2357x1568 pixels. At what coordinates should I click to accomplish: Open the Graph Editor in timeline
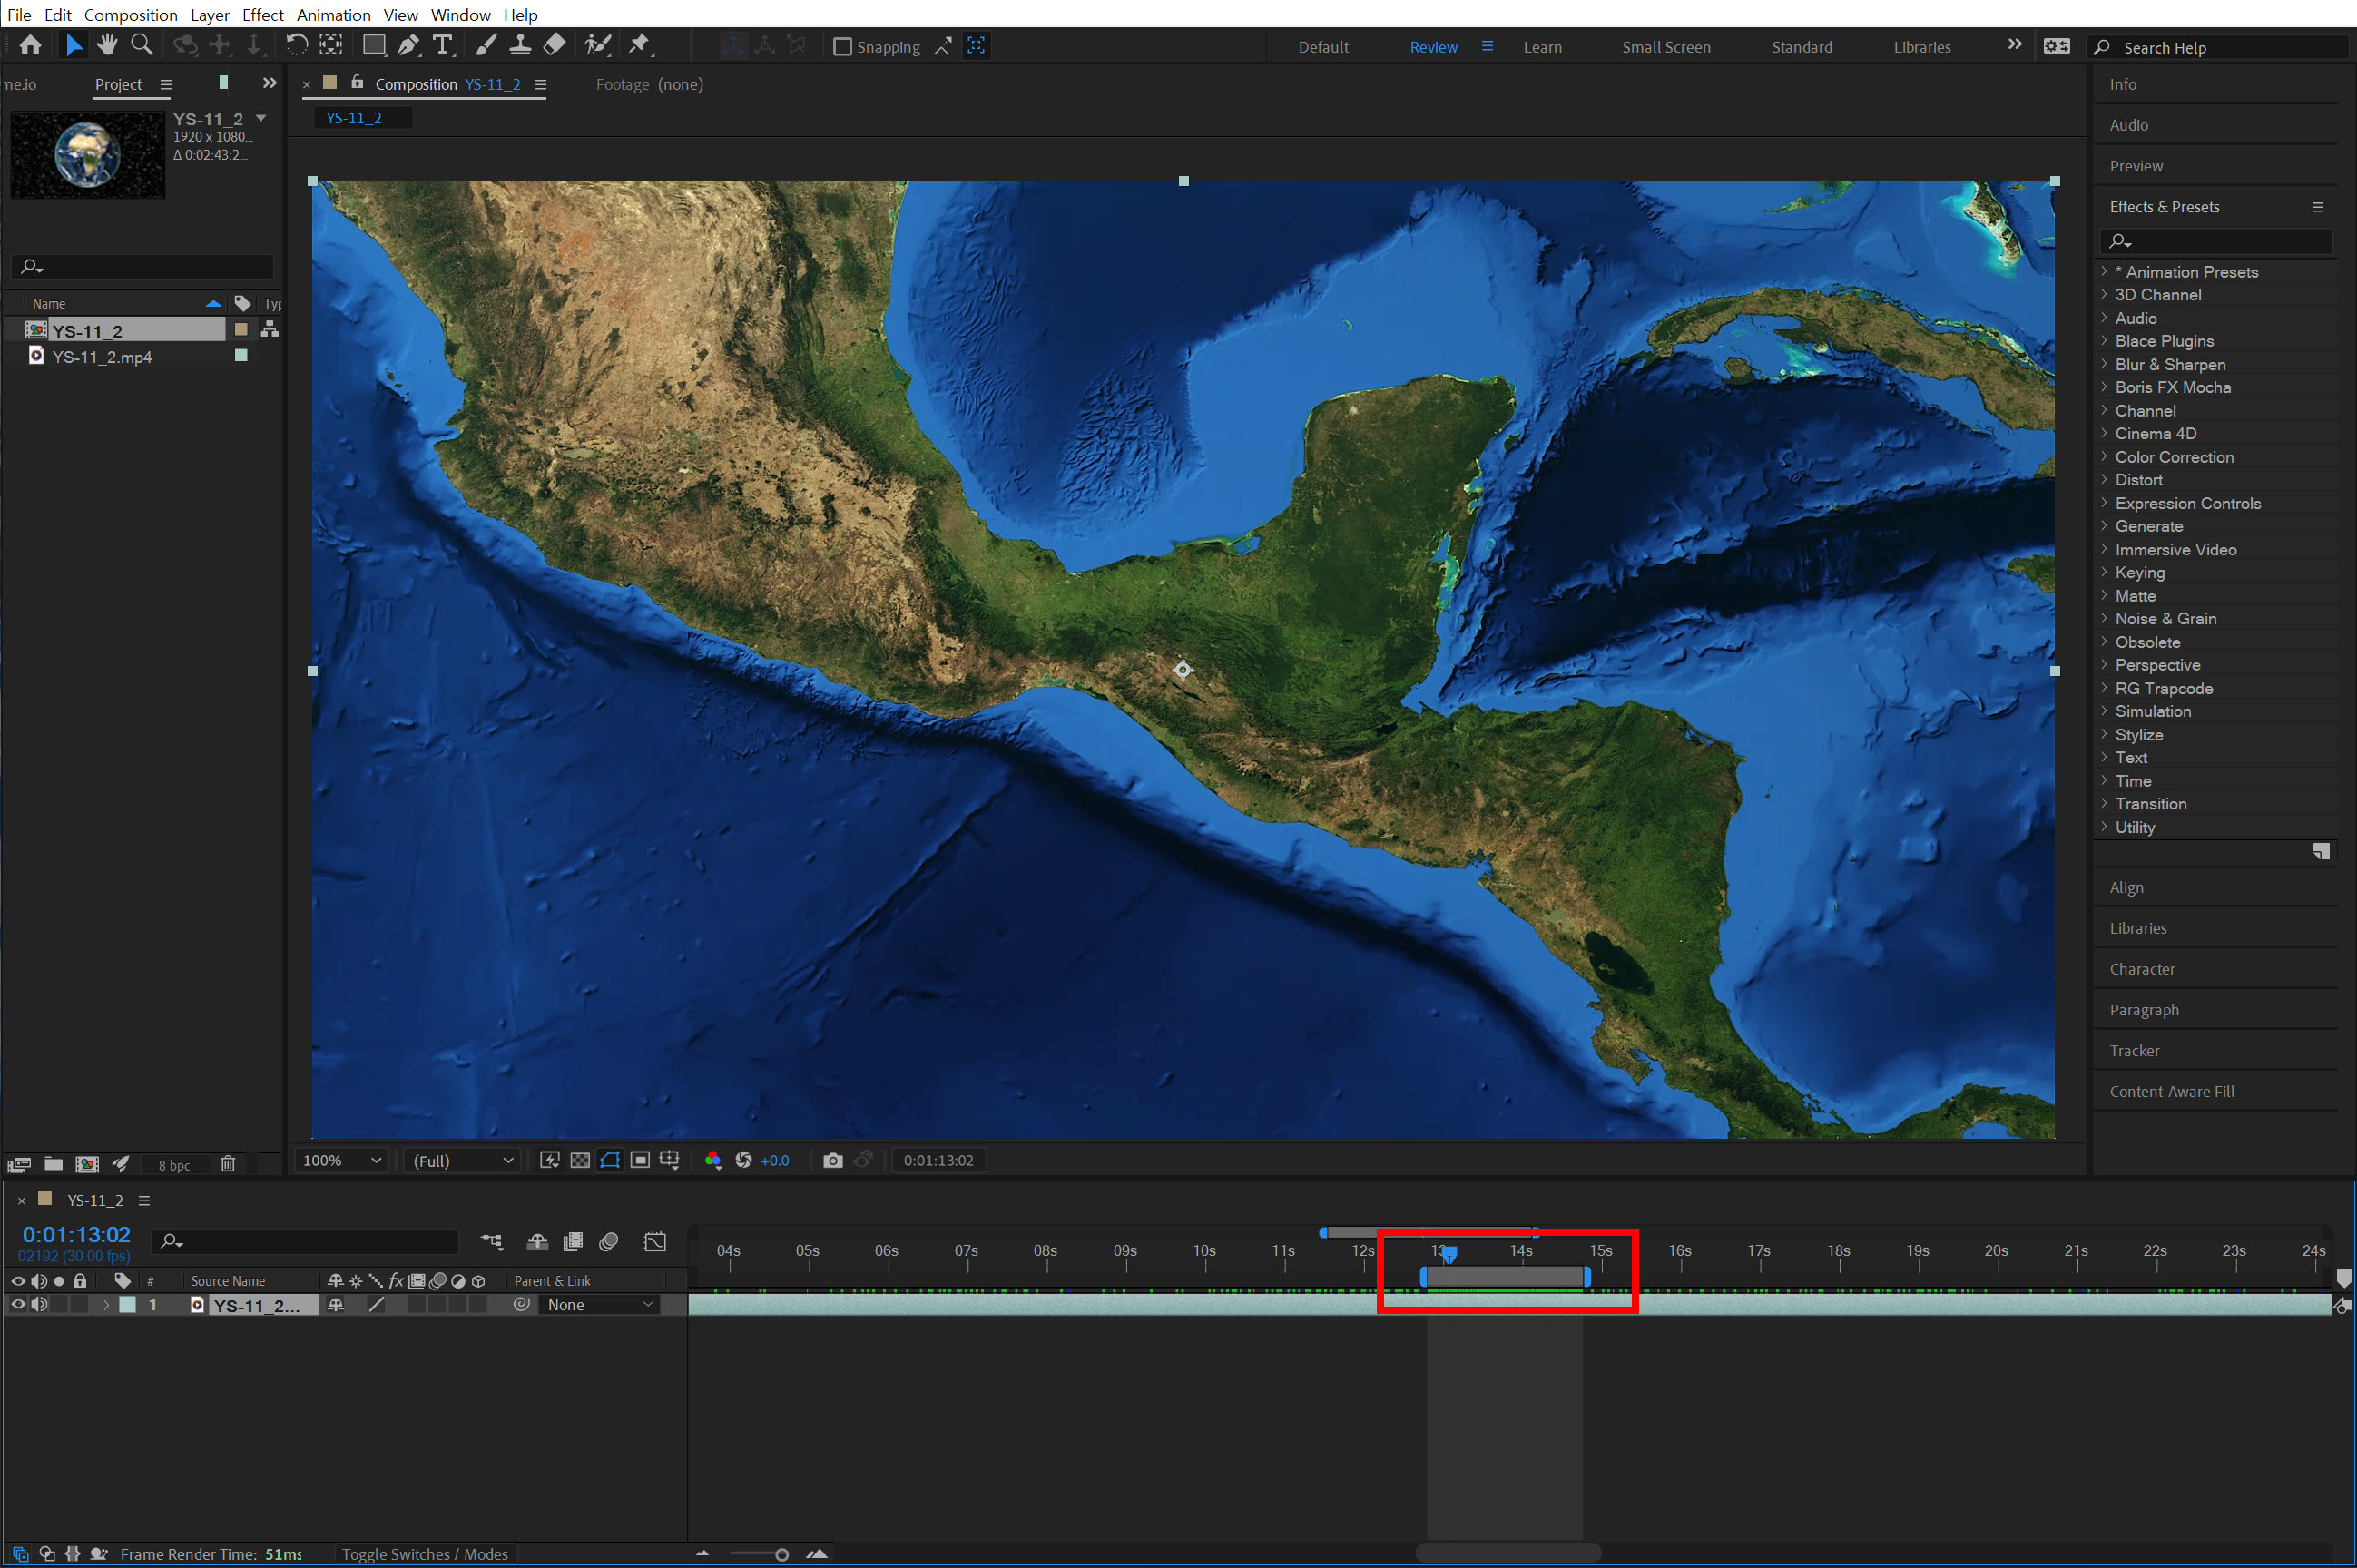pyautogui.click(x=655, y=1242)
